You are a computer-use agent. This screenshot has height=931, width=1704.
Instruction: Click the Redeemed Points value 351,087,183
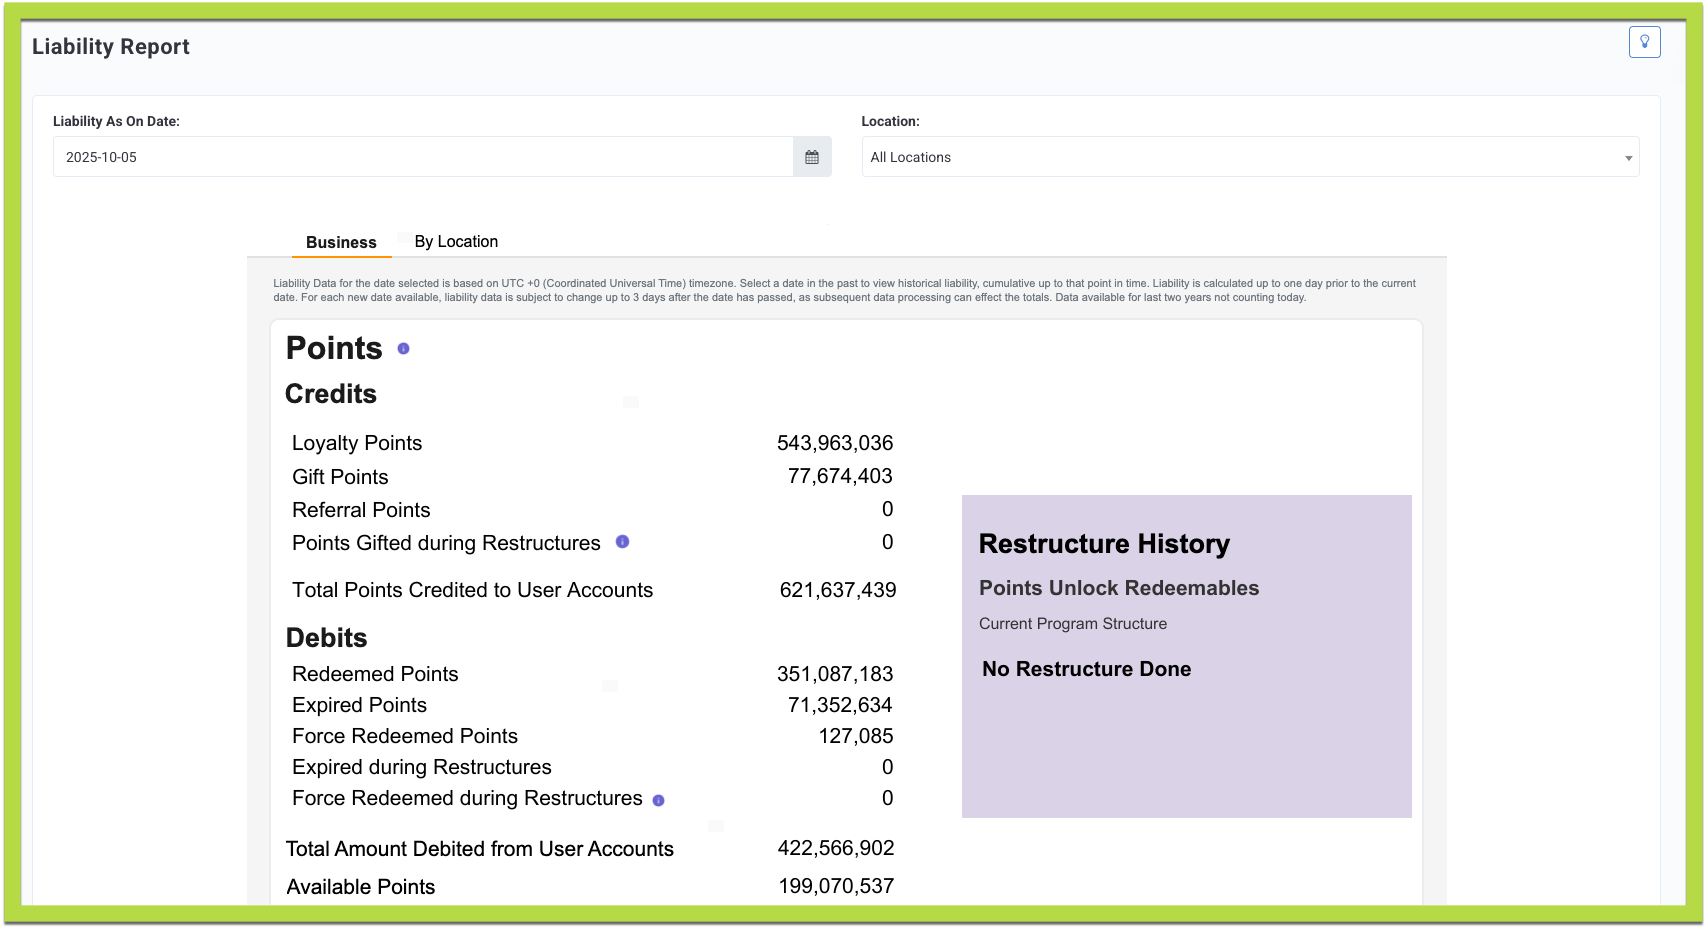(835, 674)
